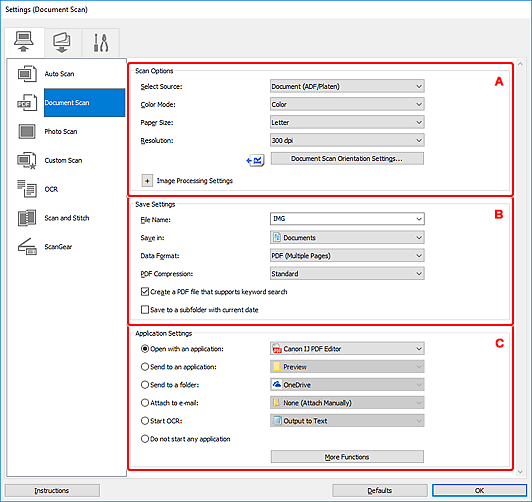The image size is (532, 502).
Task: Check Save to a subfolder with current date
Action: (145, 309)
